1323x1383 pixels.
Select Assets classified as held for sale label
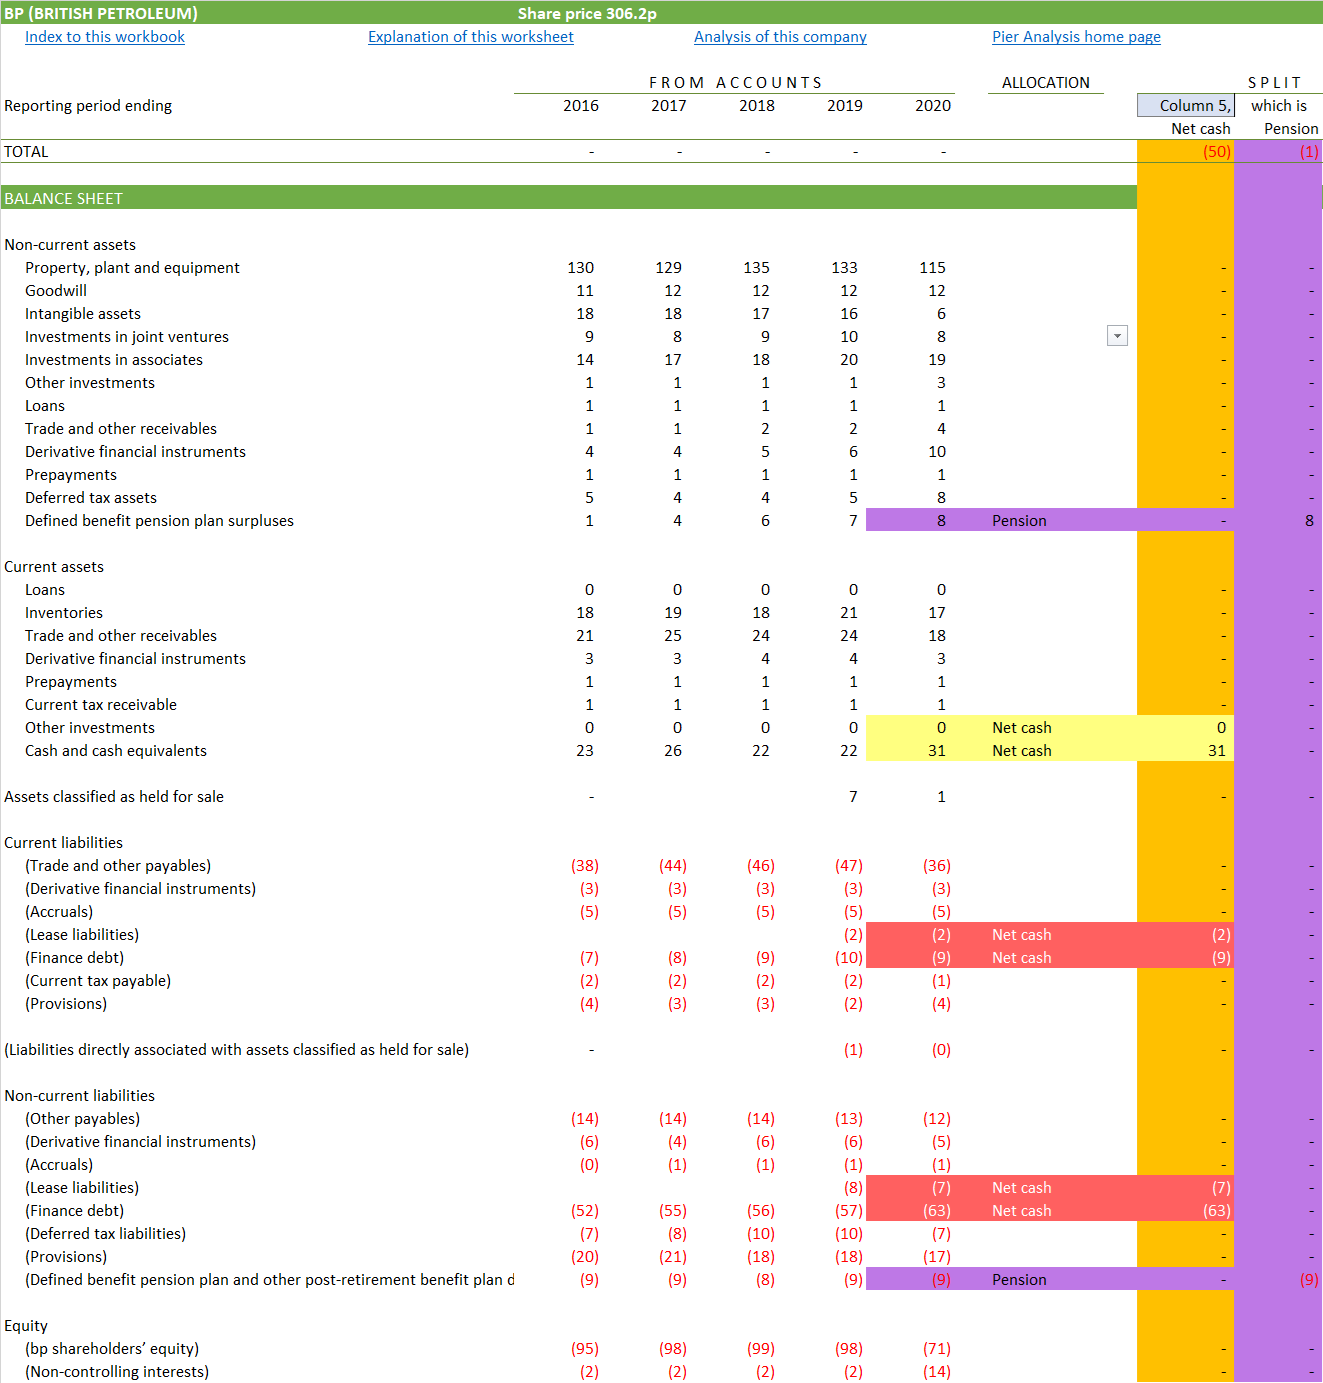pos(114,797)
